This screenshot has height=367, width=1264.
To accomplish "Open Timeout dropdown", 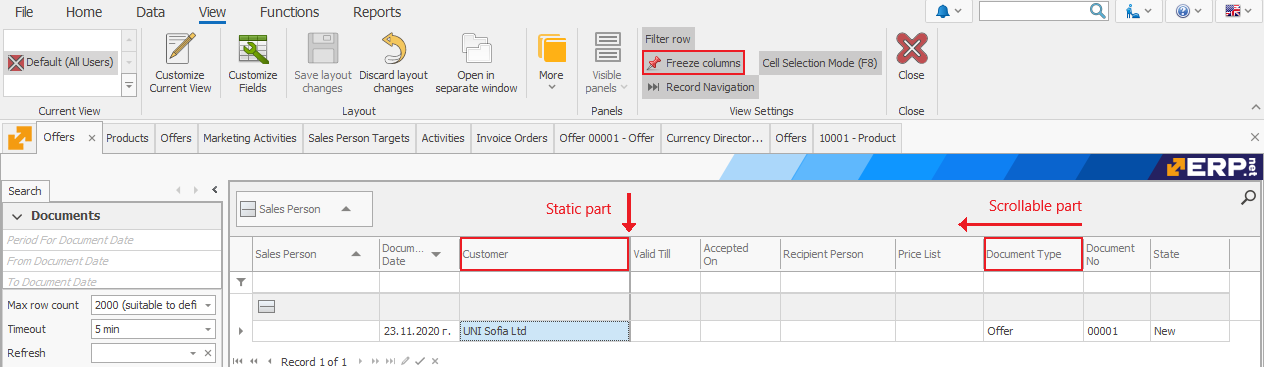I will pyautogui.click(x=208, y=329).
